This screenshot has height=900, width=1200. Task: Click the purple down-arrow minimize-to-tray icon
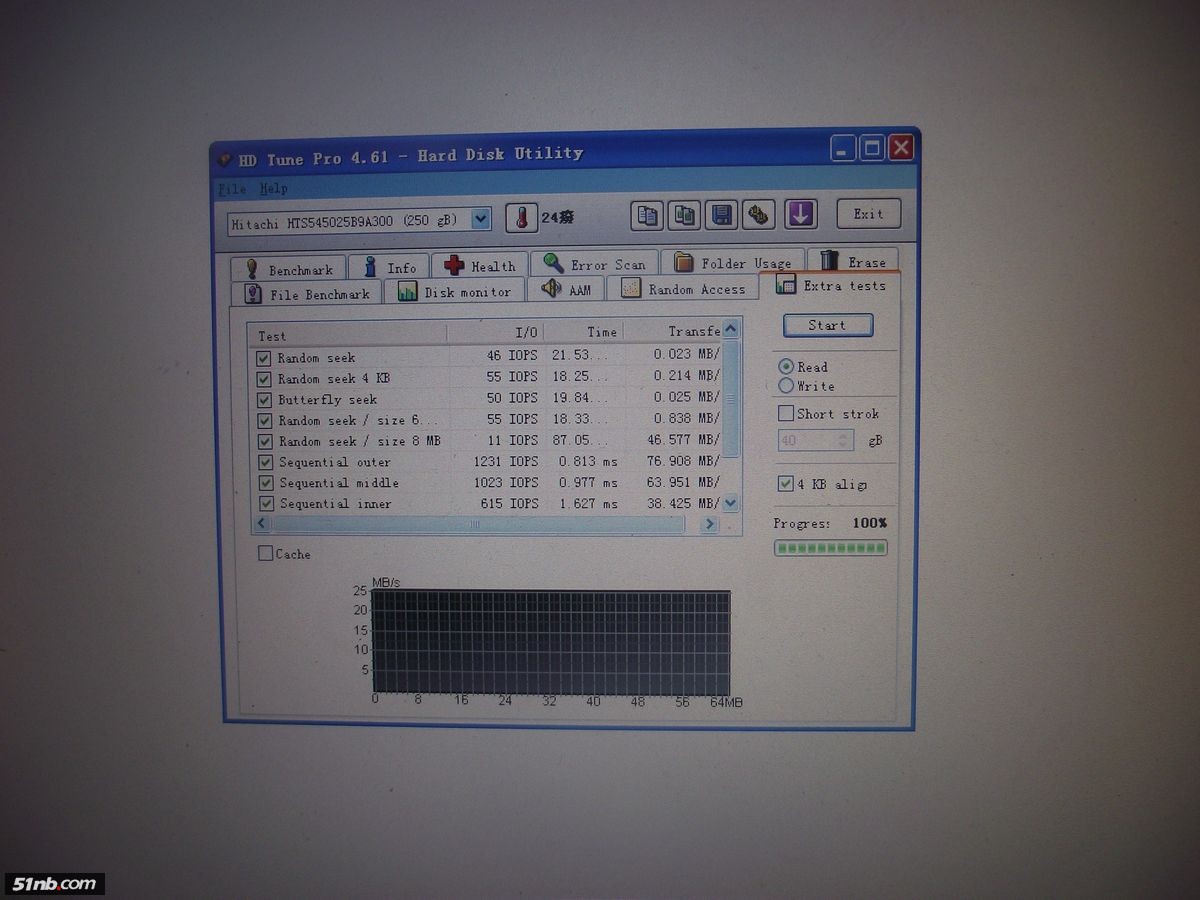coord(800,214)
